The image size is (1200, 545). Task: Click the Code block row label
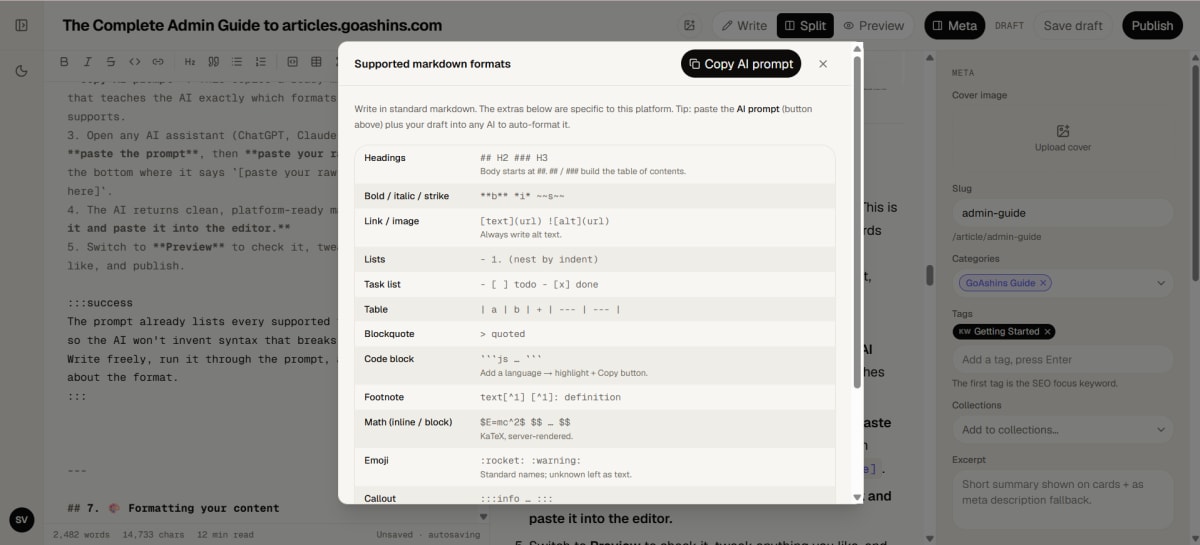pyautogui.click(x=389, y=359)
